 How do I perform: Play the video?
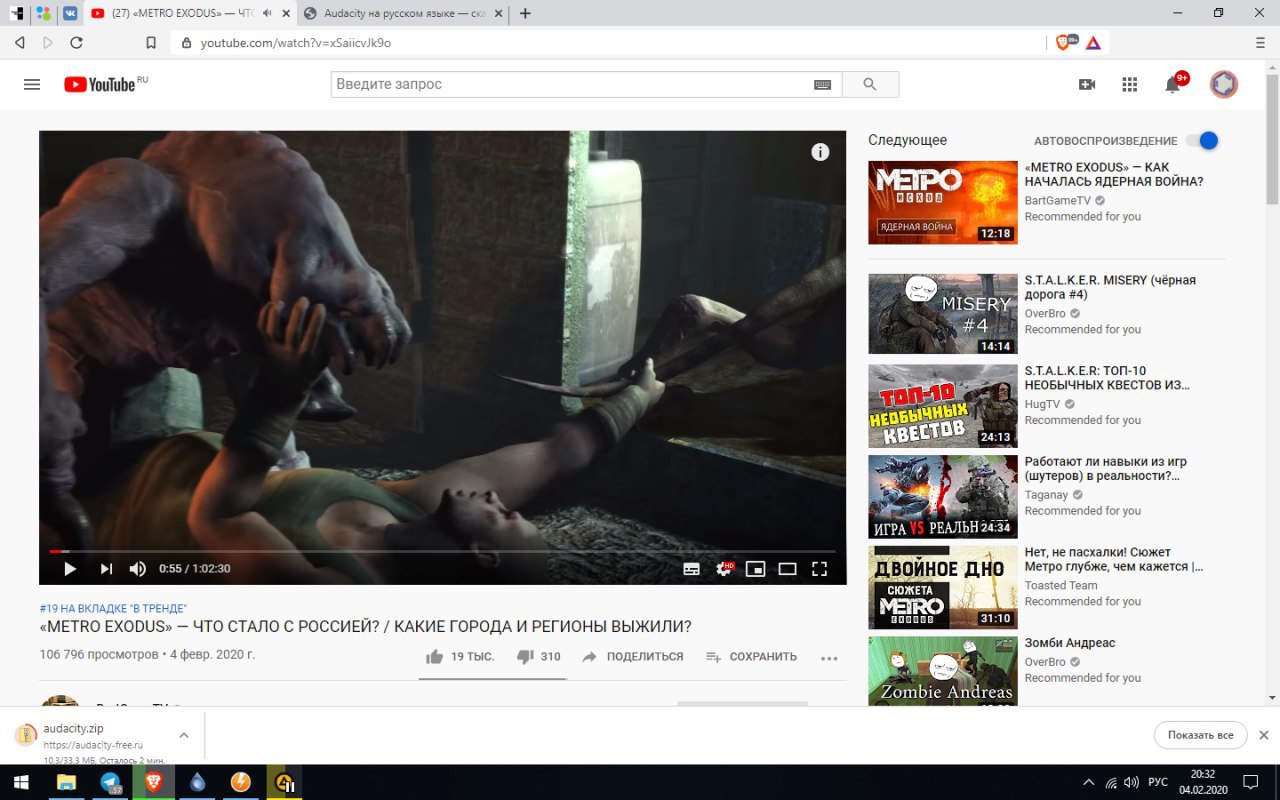coord(70,569)
